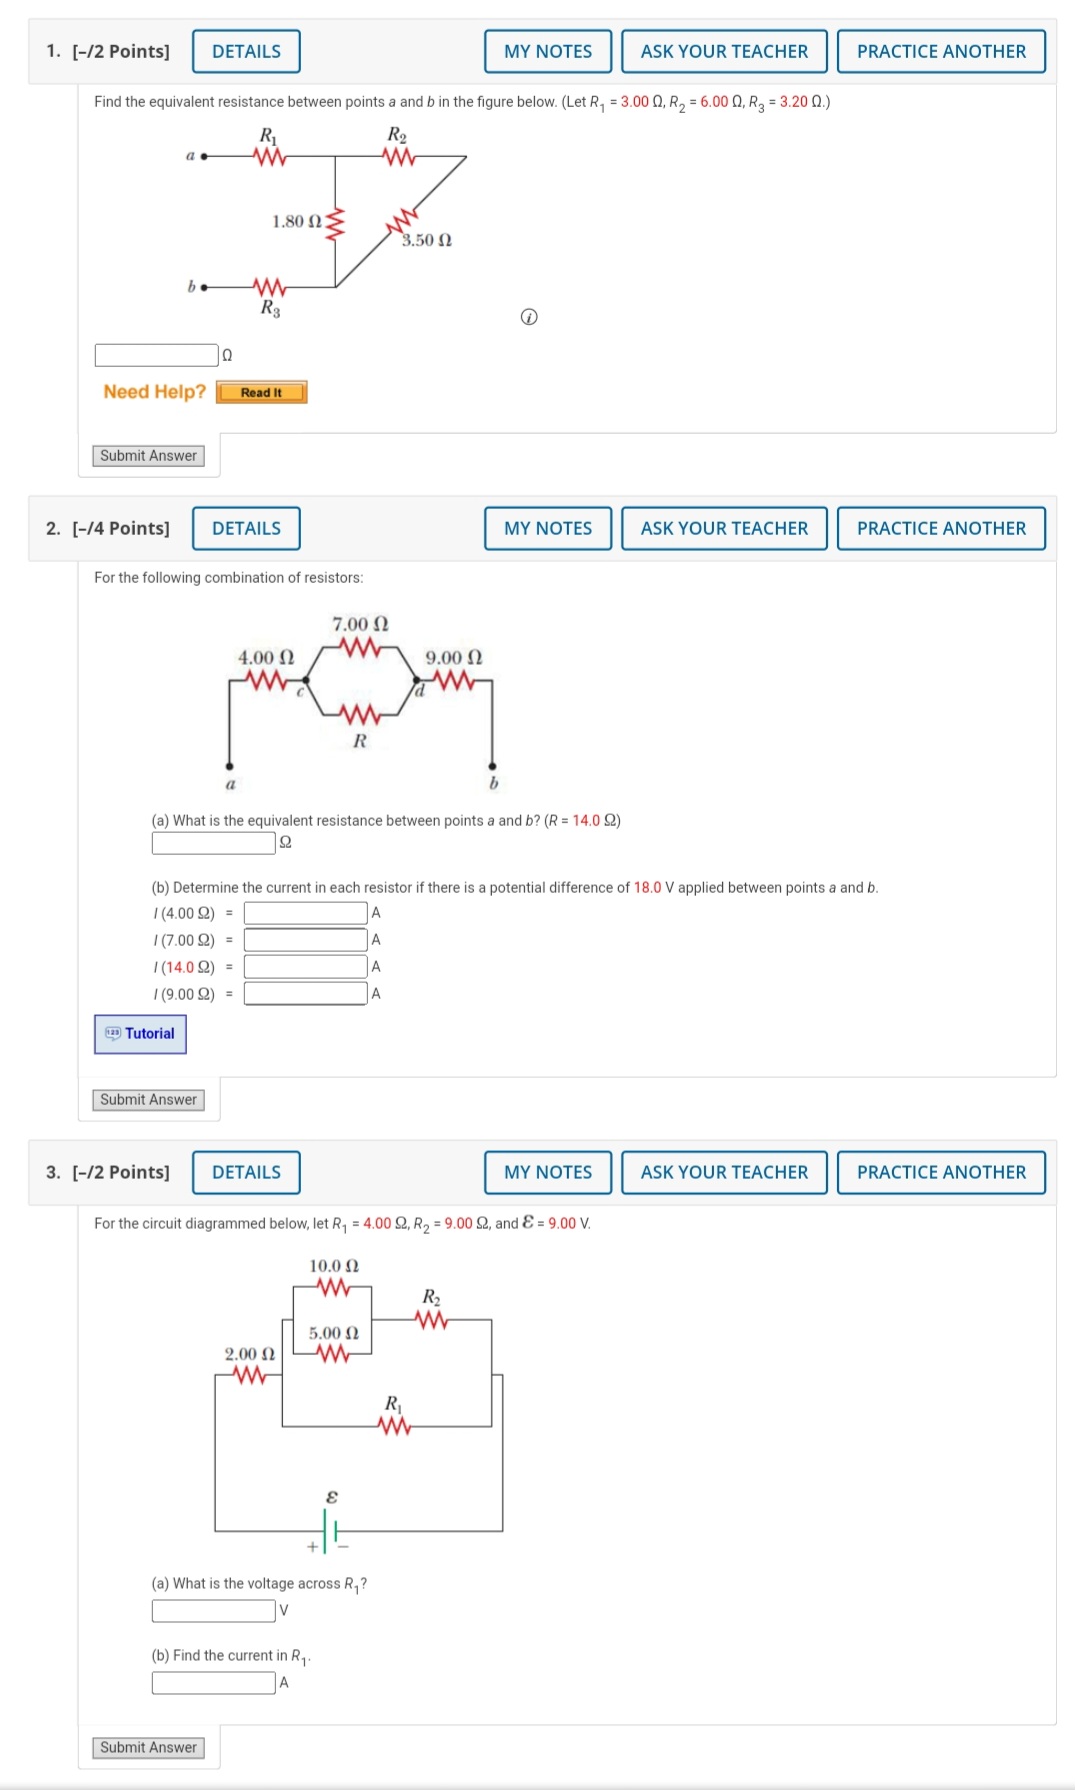
Task: Click the Read It help icon for question 1
Action: 260,392
